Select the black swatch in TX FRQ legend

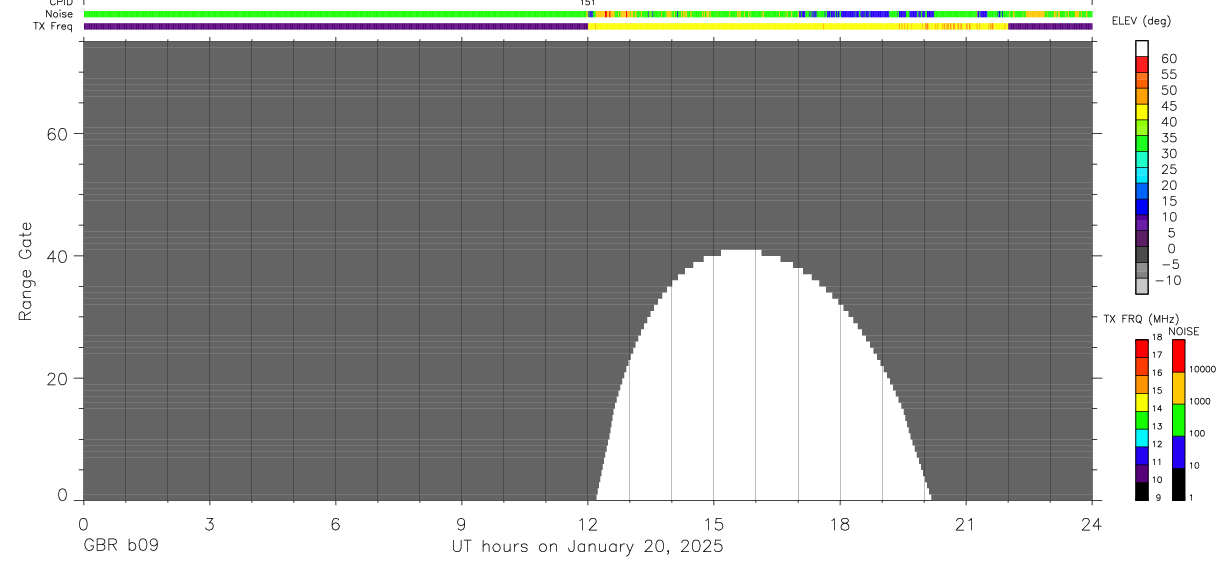(x=1142, y=491)
